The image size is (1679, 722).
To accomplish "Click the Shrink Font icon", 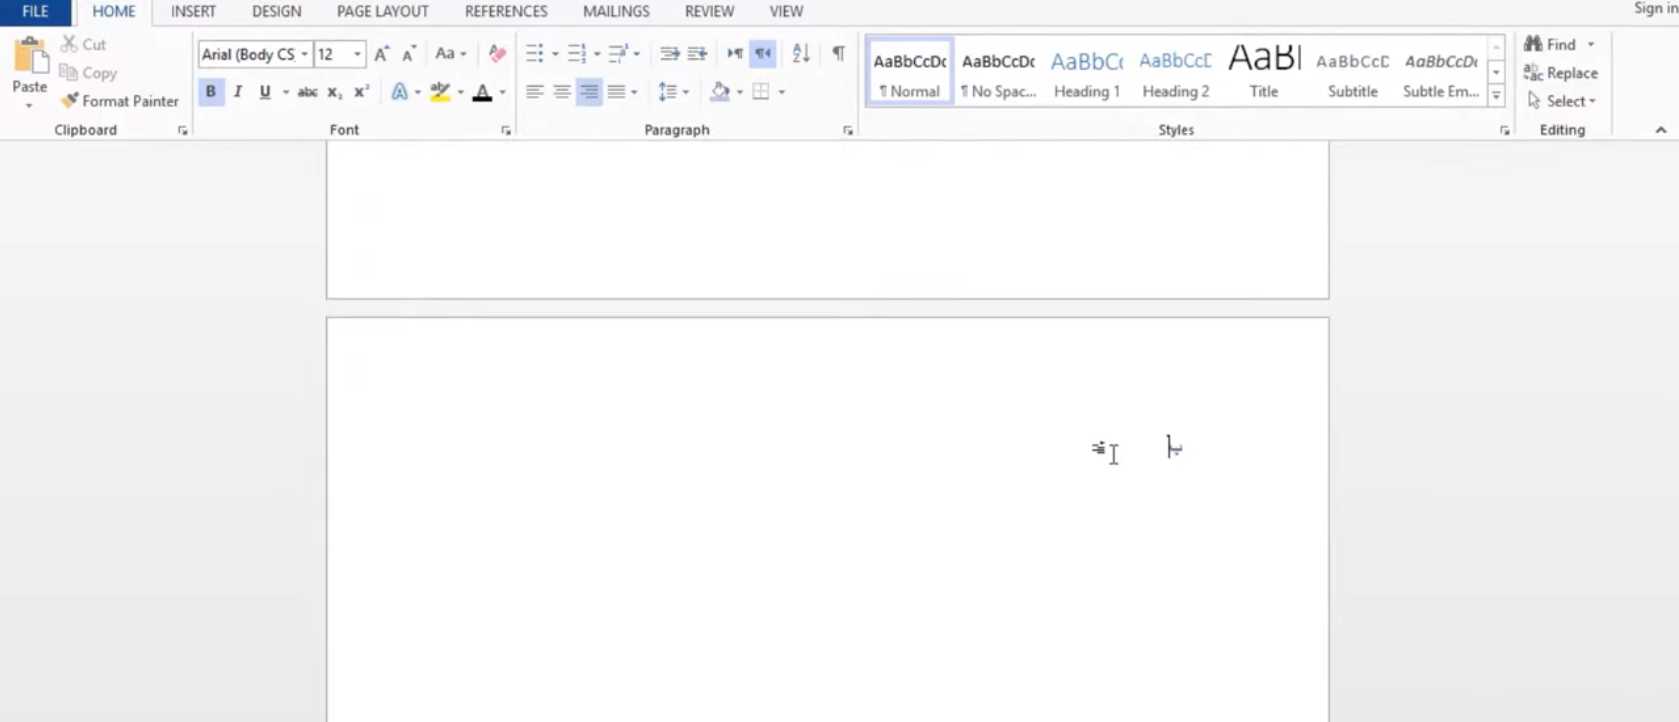I will coord(408,54).
